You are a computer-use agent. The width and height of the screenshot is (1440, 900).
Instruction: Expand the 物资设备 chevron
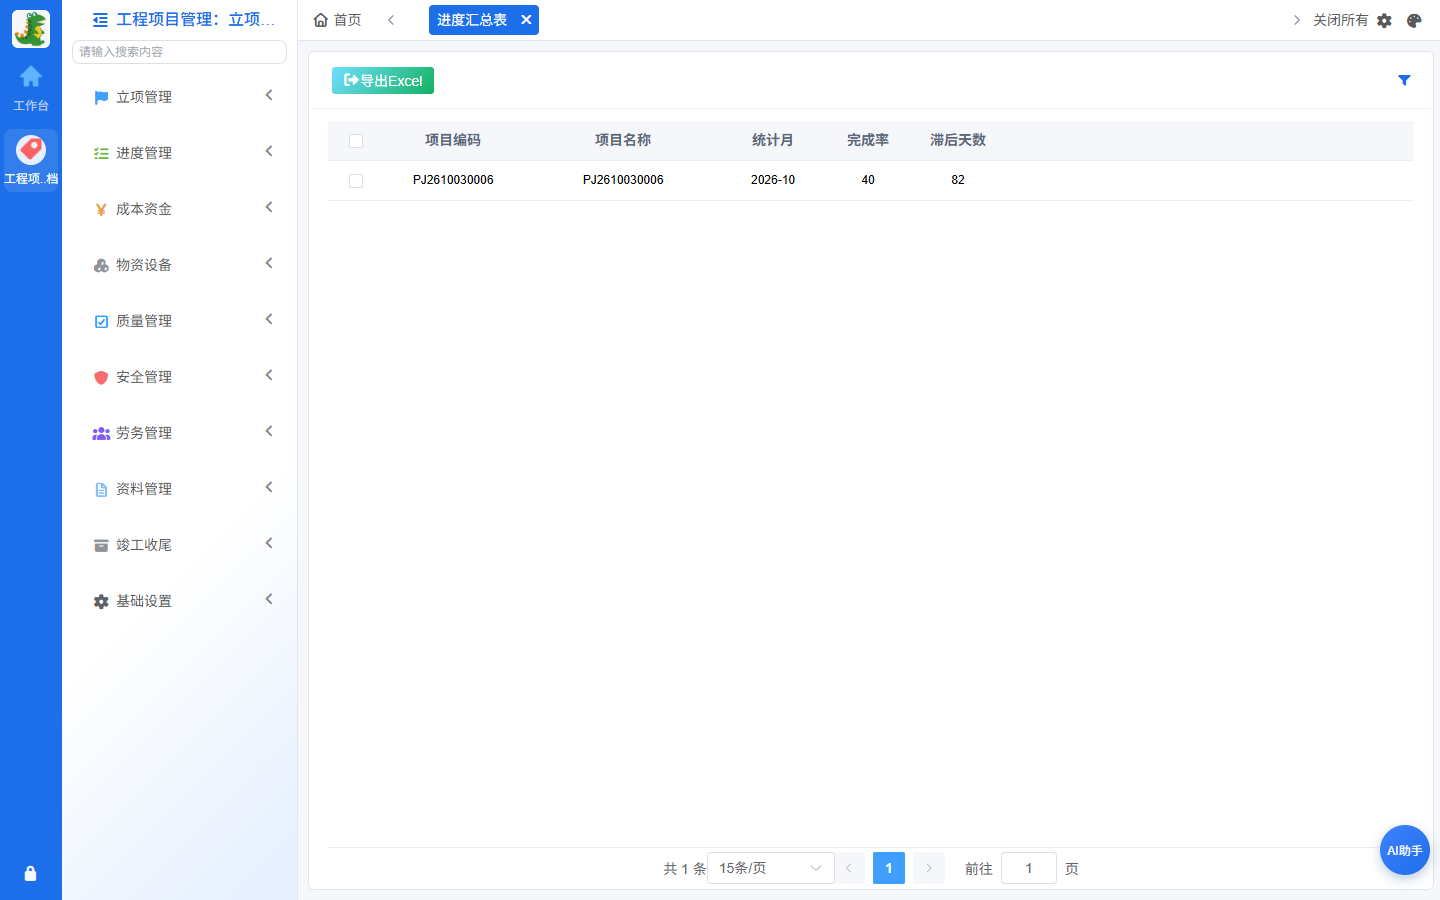point(269,263)
